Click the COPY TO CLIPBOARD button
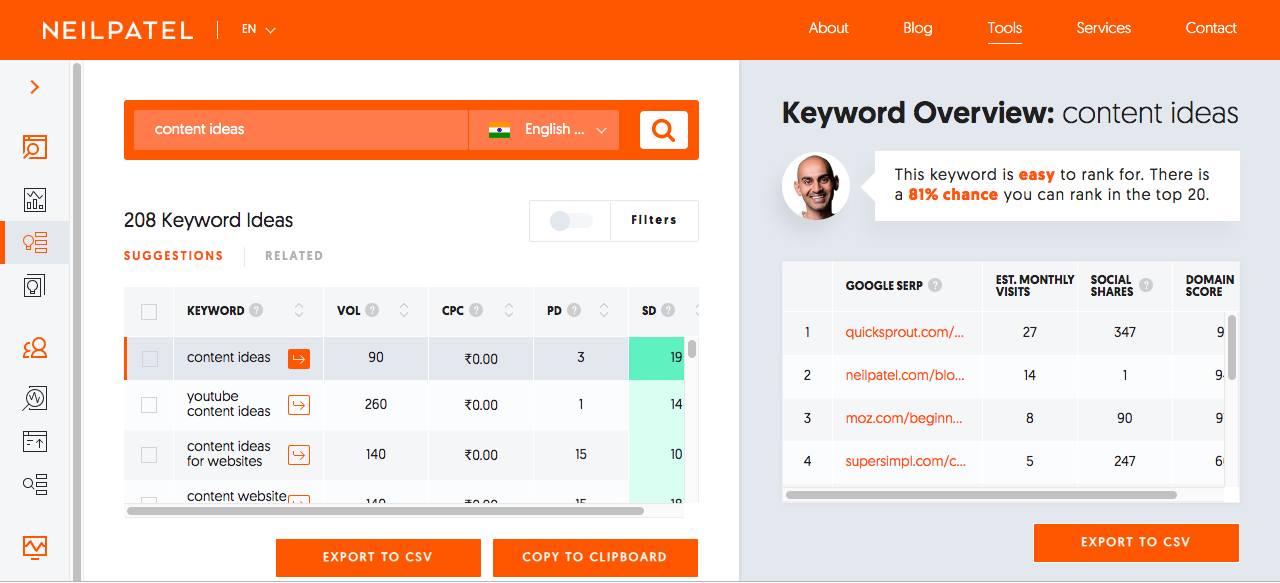Screen dimensions: 1280x583 [595, 558]
